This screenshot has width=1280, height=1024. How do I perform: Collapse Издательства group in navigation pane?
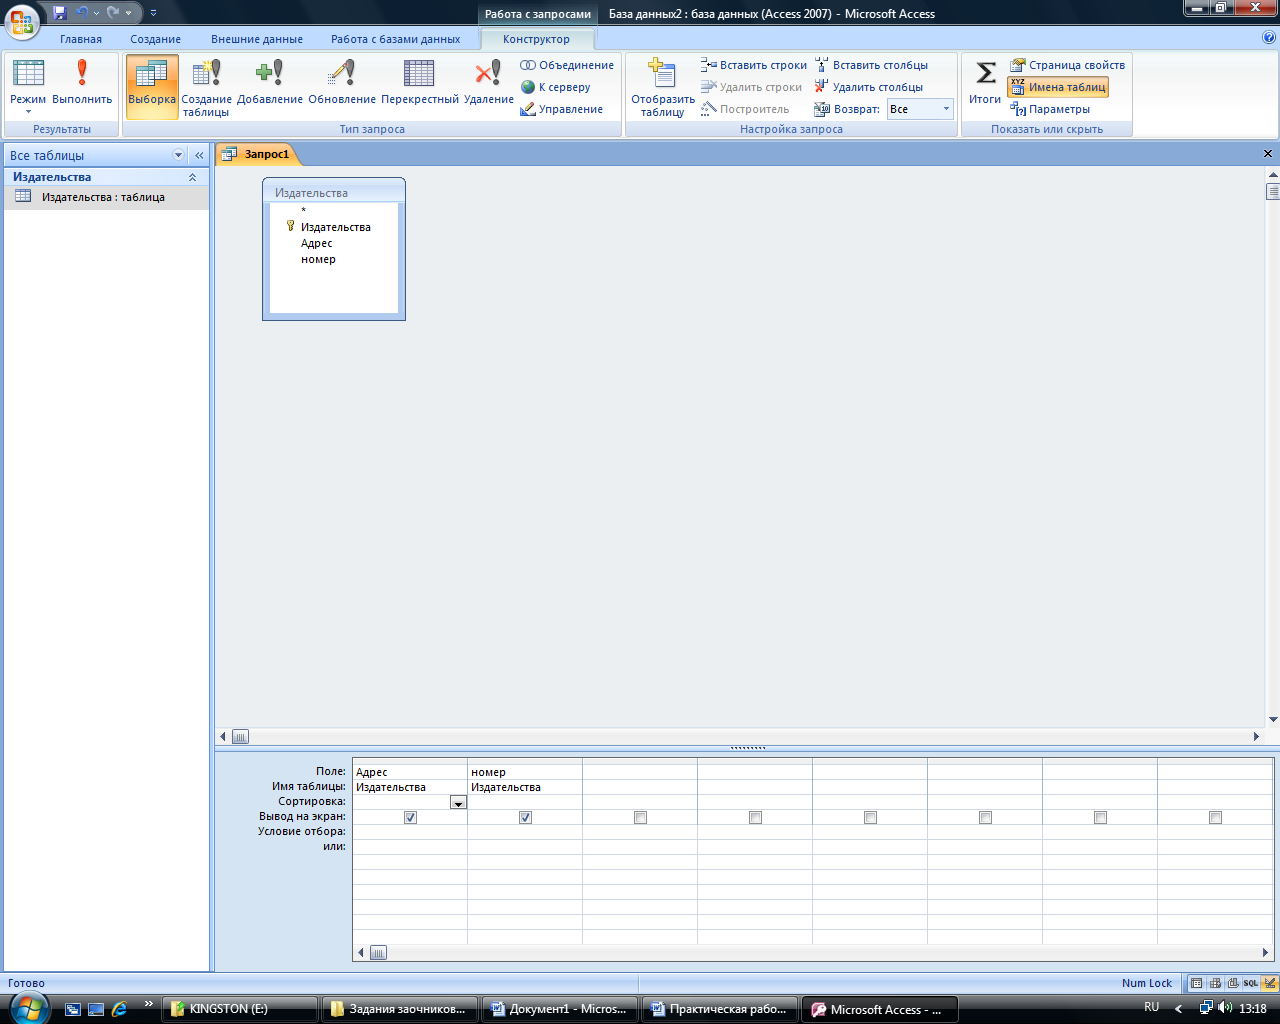pyautogui.click(x=192, y=177)
